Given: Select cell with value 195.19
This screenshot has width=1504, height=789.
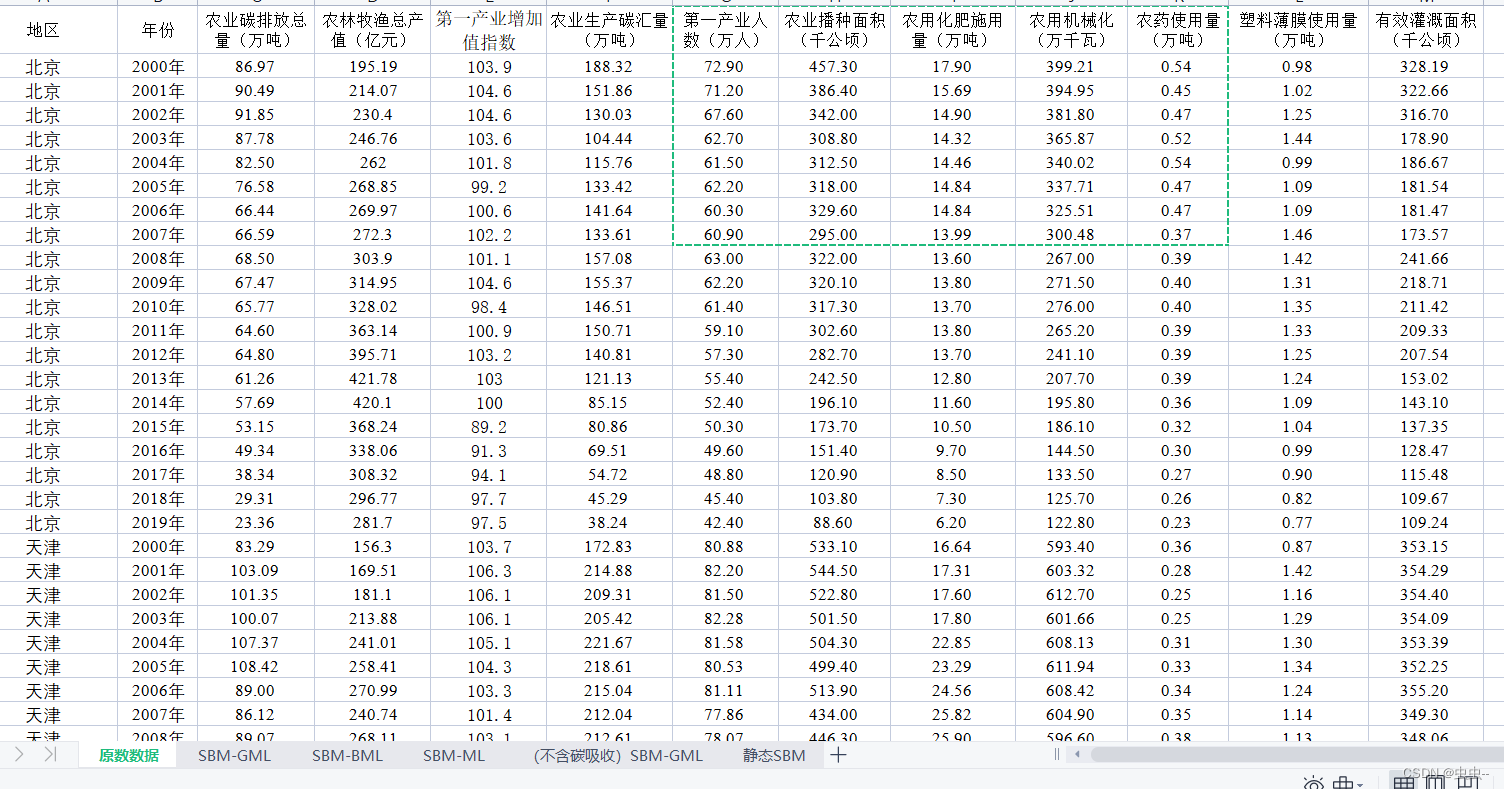Looking at the screenshot, I should (373, 67).
